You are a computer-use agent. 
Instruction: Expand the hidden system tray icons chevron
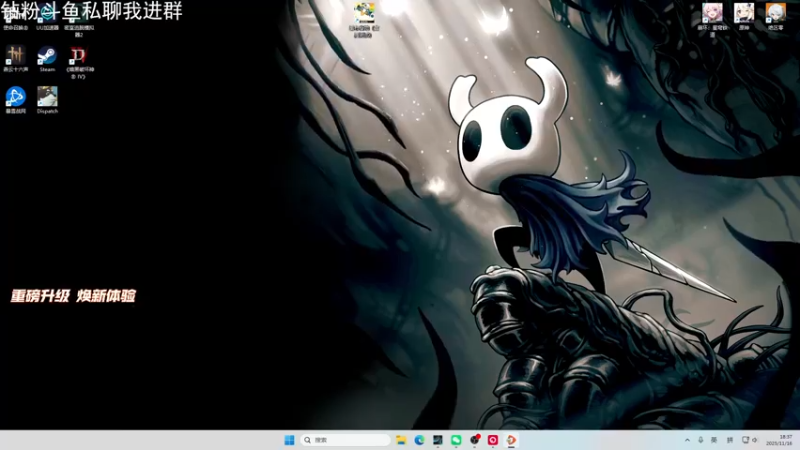point(687,440)
